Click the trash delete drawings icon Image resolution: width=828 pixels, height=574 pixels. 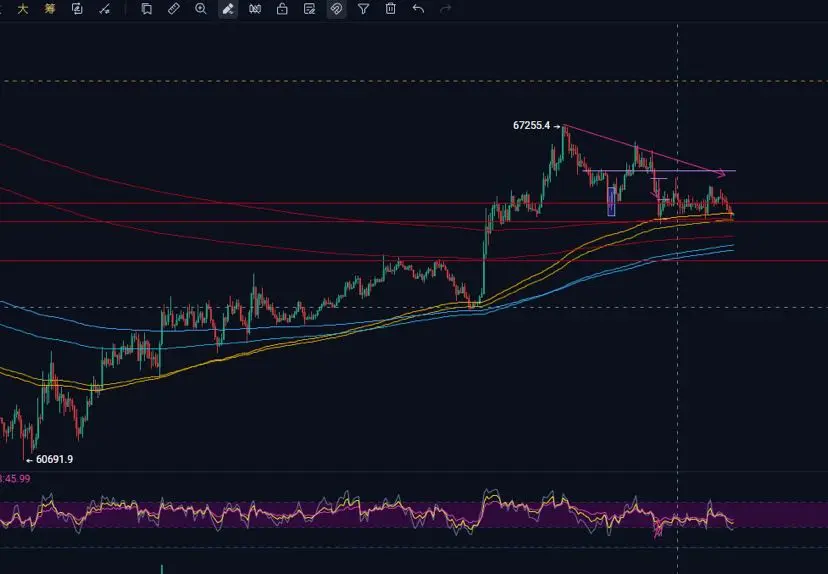[x=391, y=8]
